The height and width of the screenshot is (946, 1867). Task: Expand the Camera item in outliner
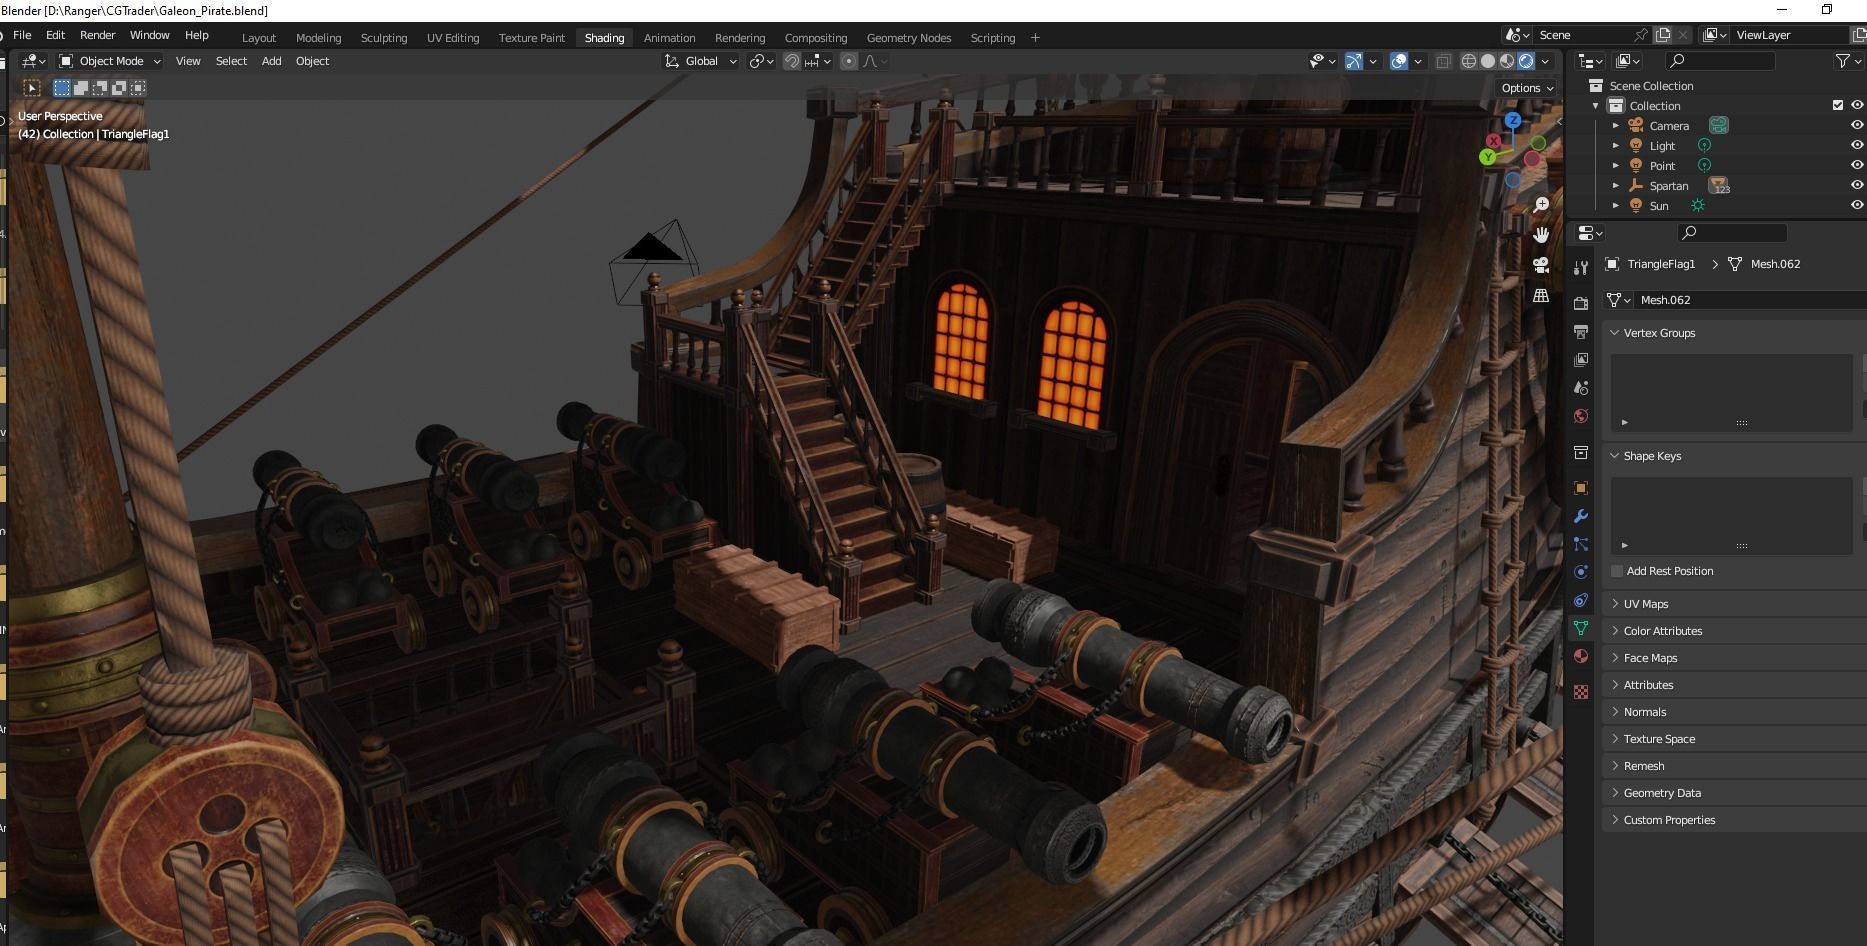1615,126
